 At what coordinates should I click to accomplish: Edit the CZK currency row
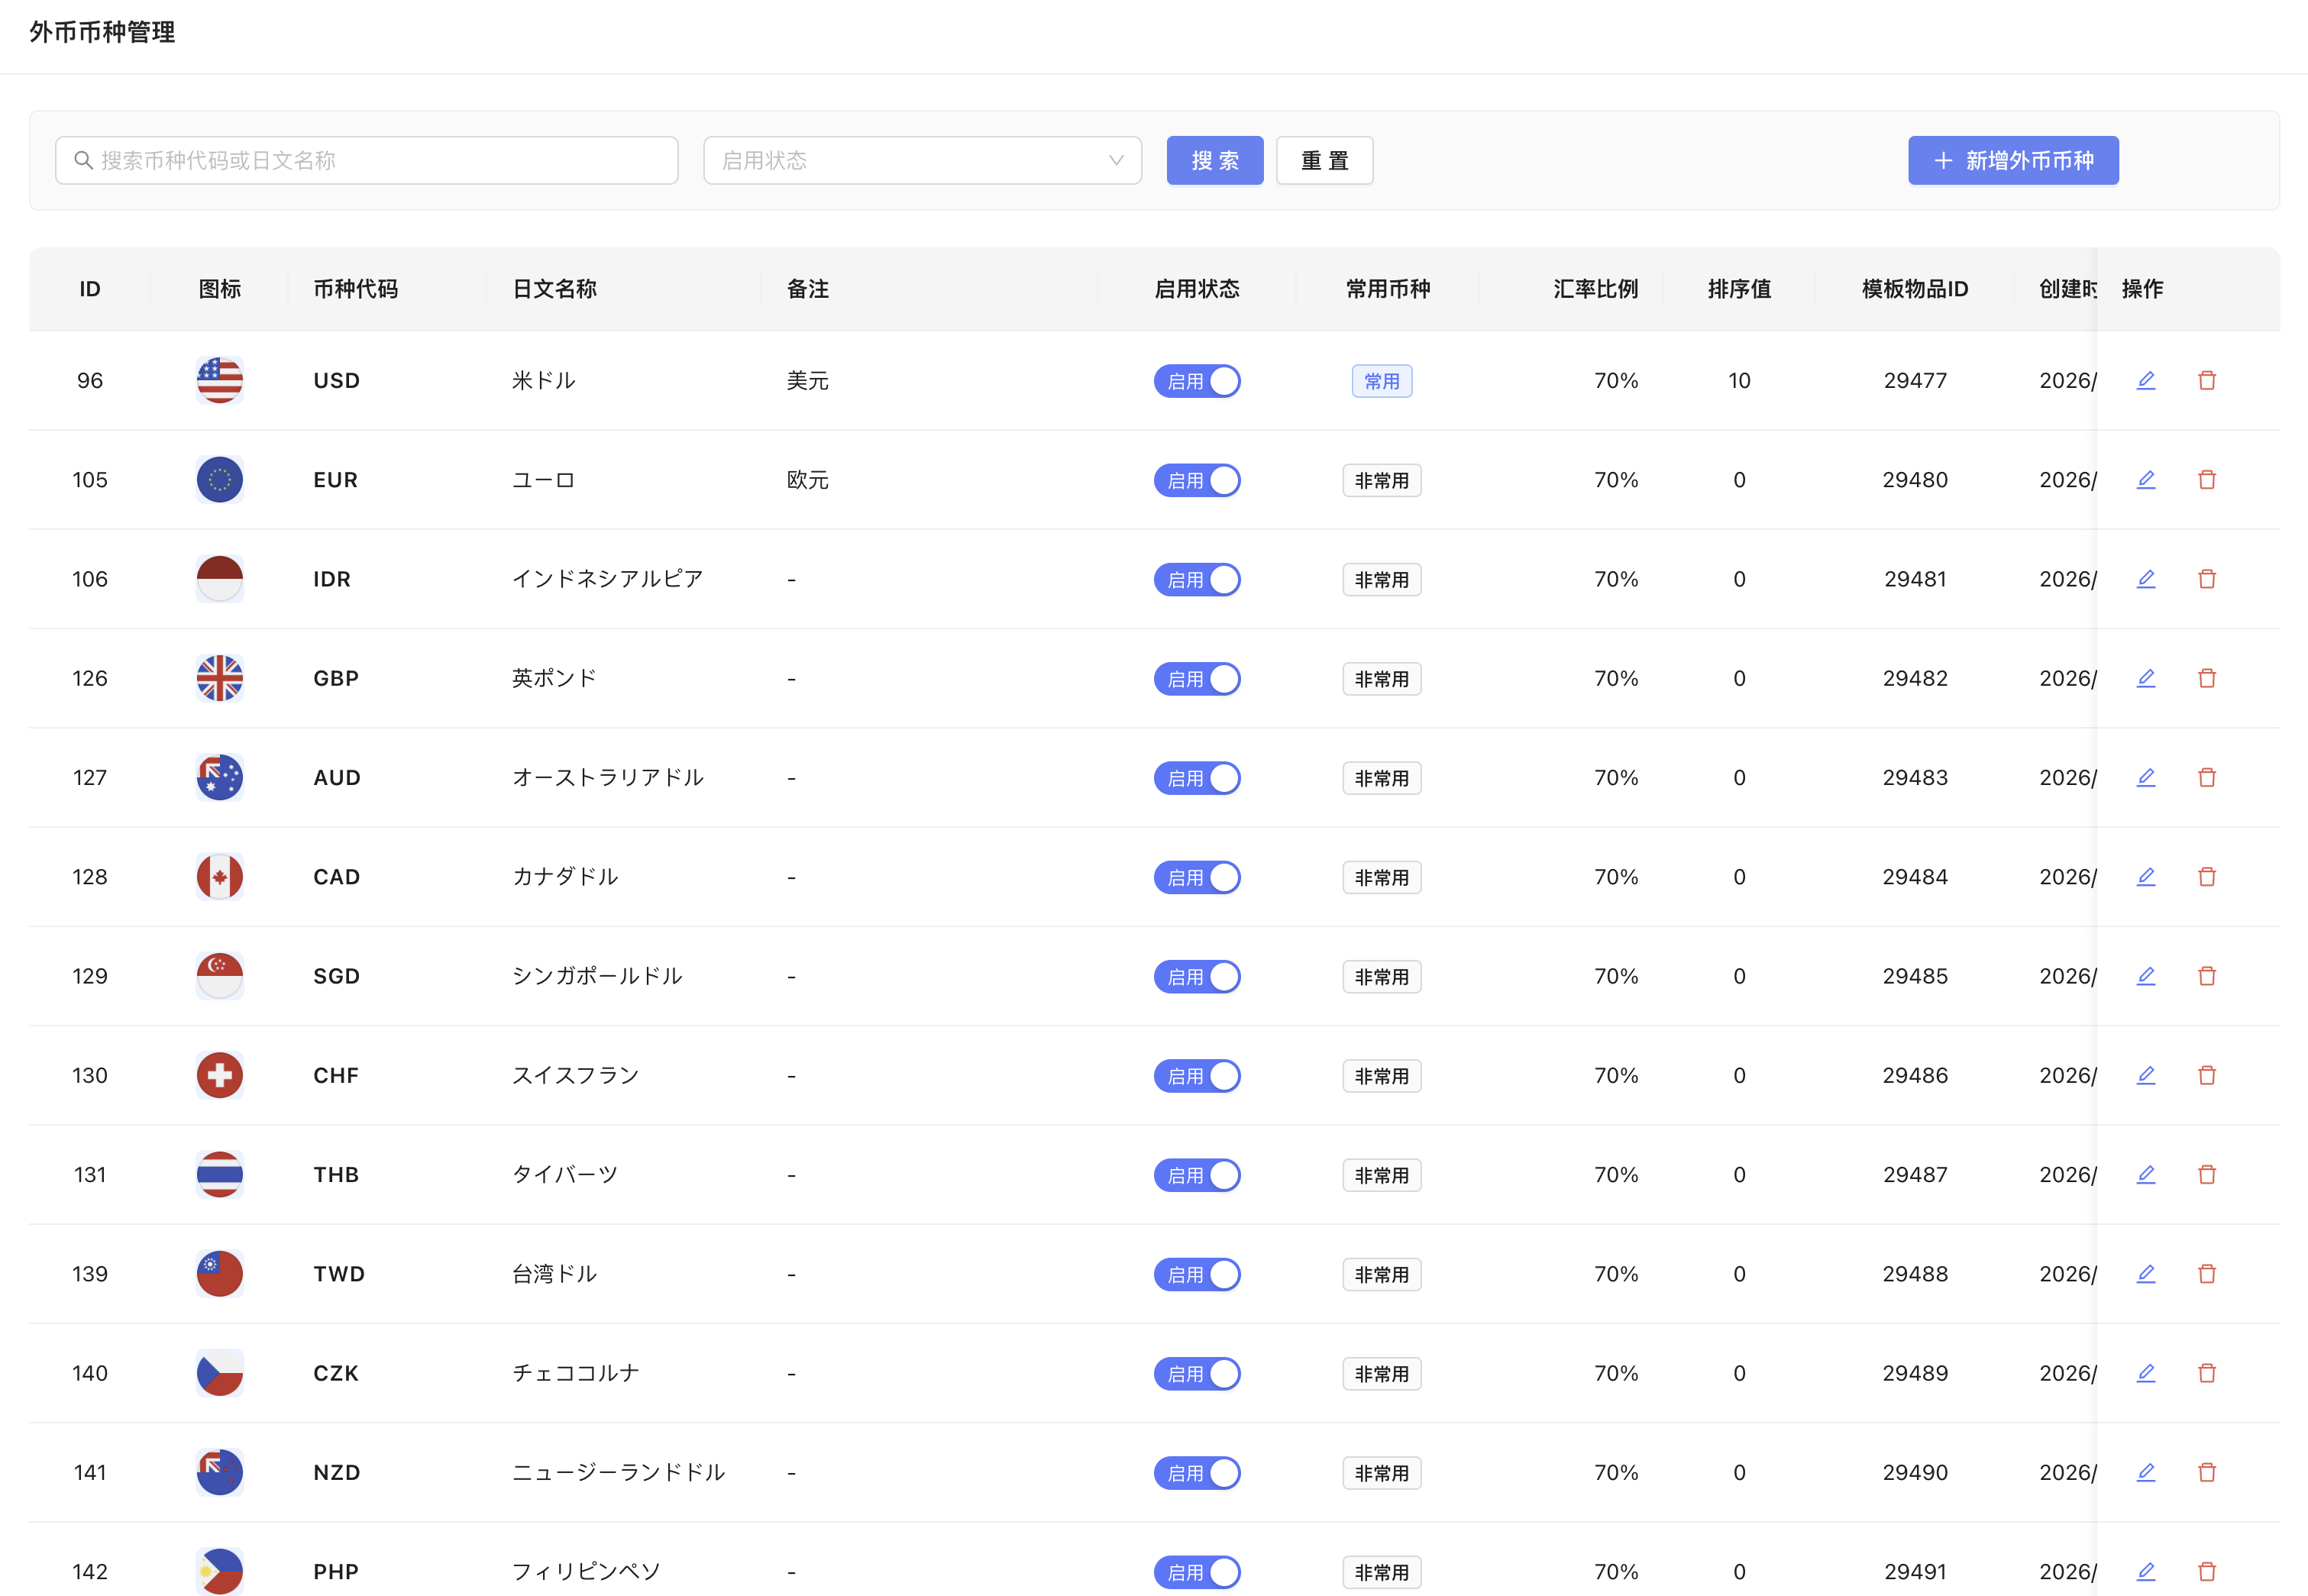pos(2145,1372)
